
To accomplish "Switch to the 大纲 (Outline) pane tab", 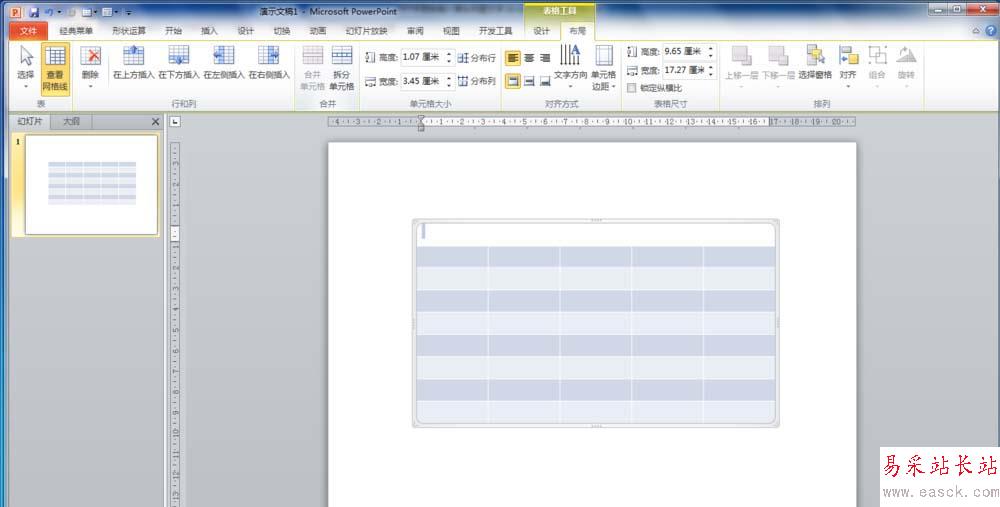I will pyautogui.click(x=71, y=121).
